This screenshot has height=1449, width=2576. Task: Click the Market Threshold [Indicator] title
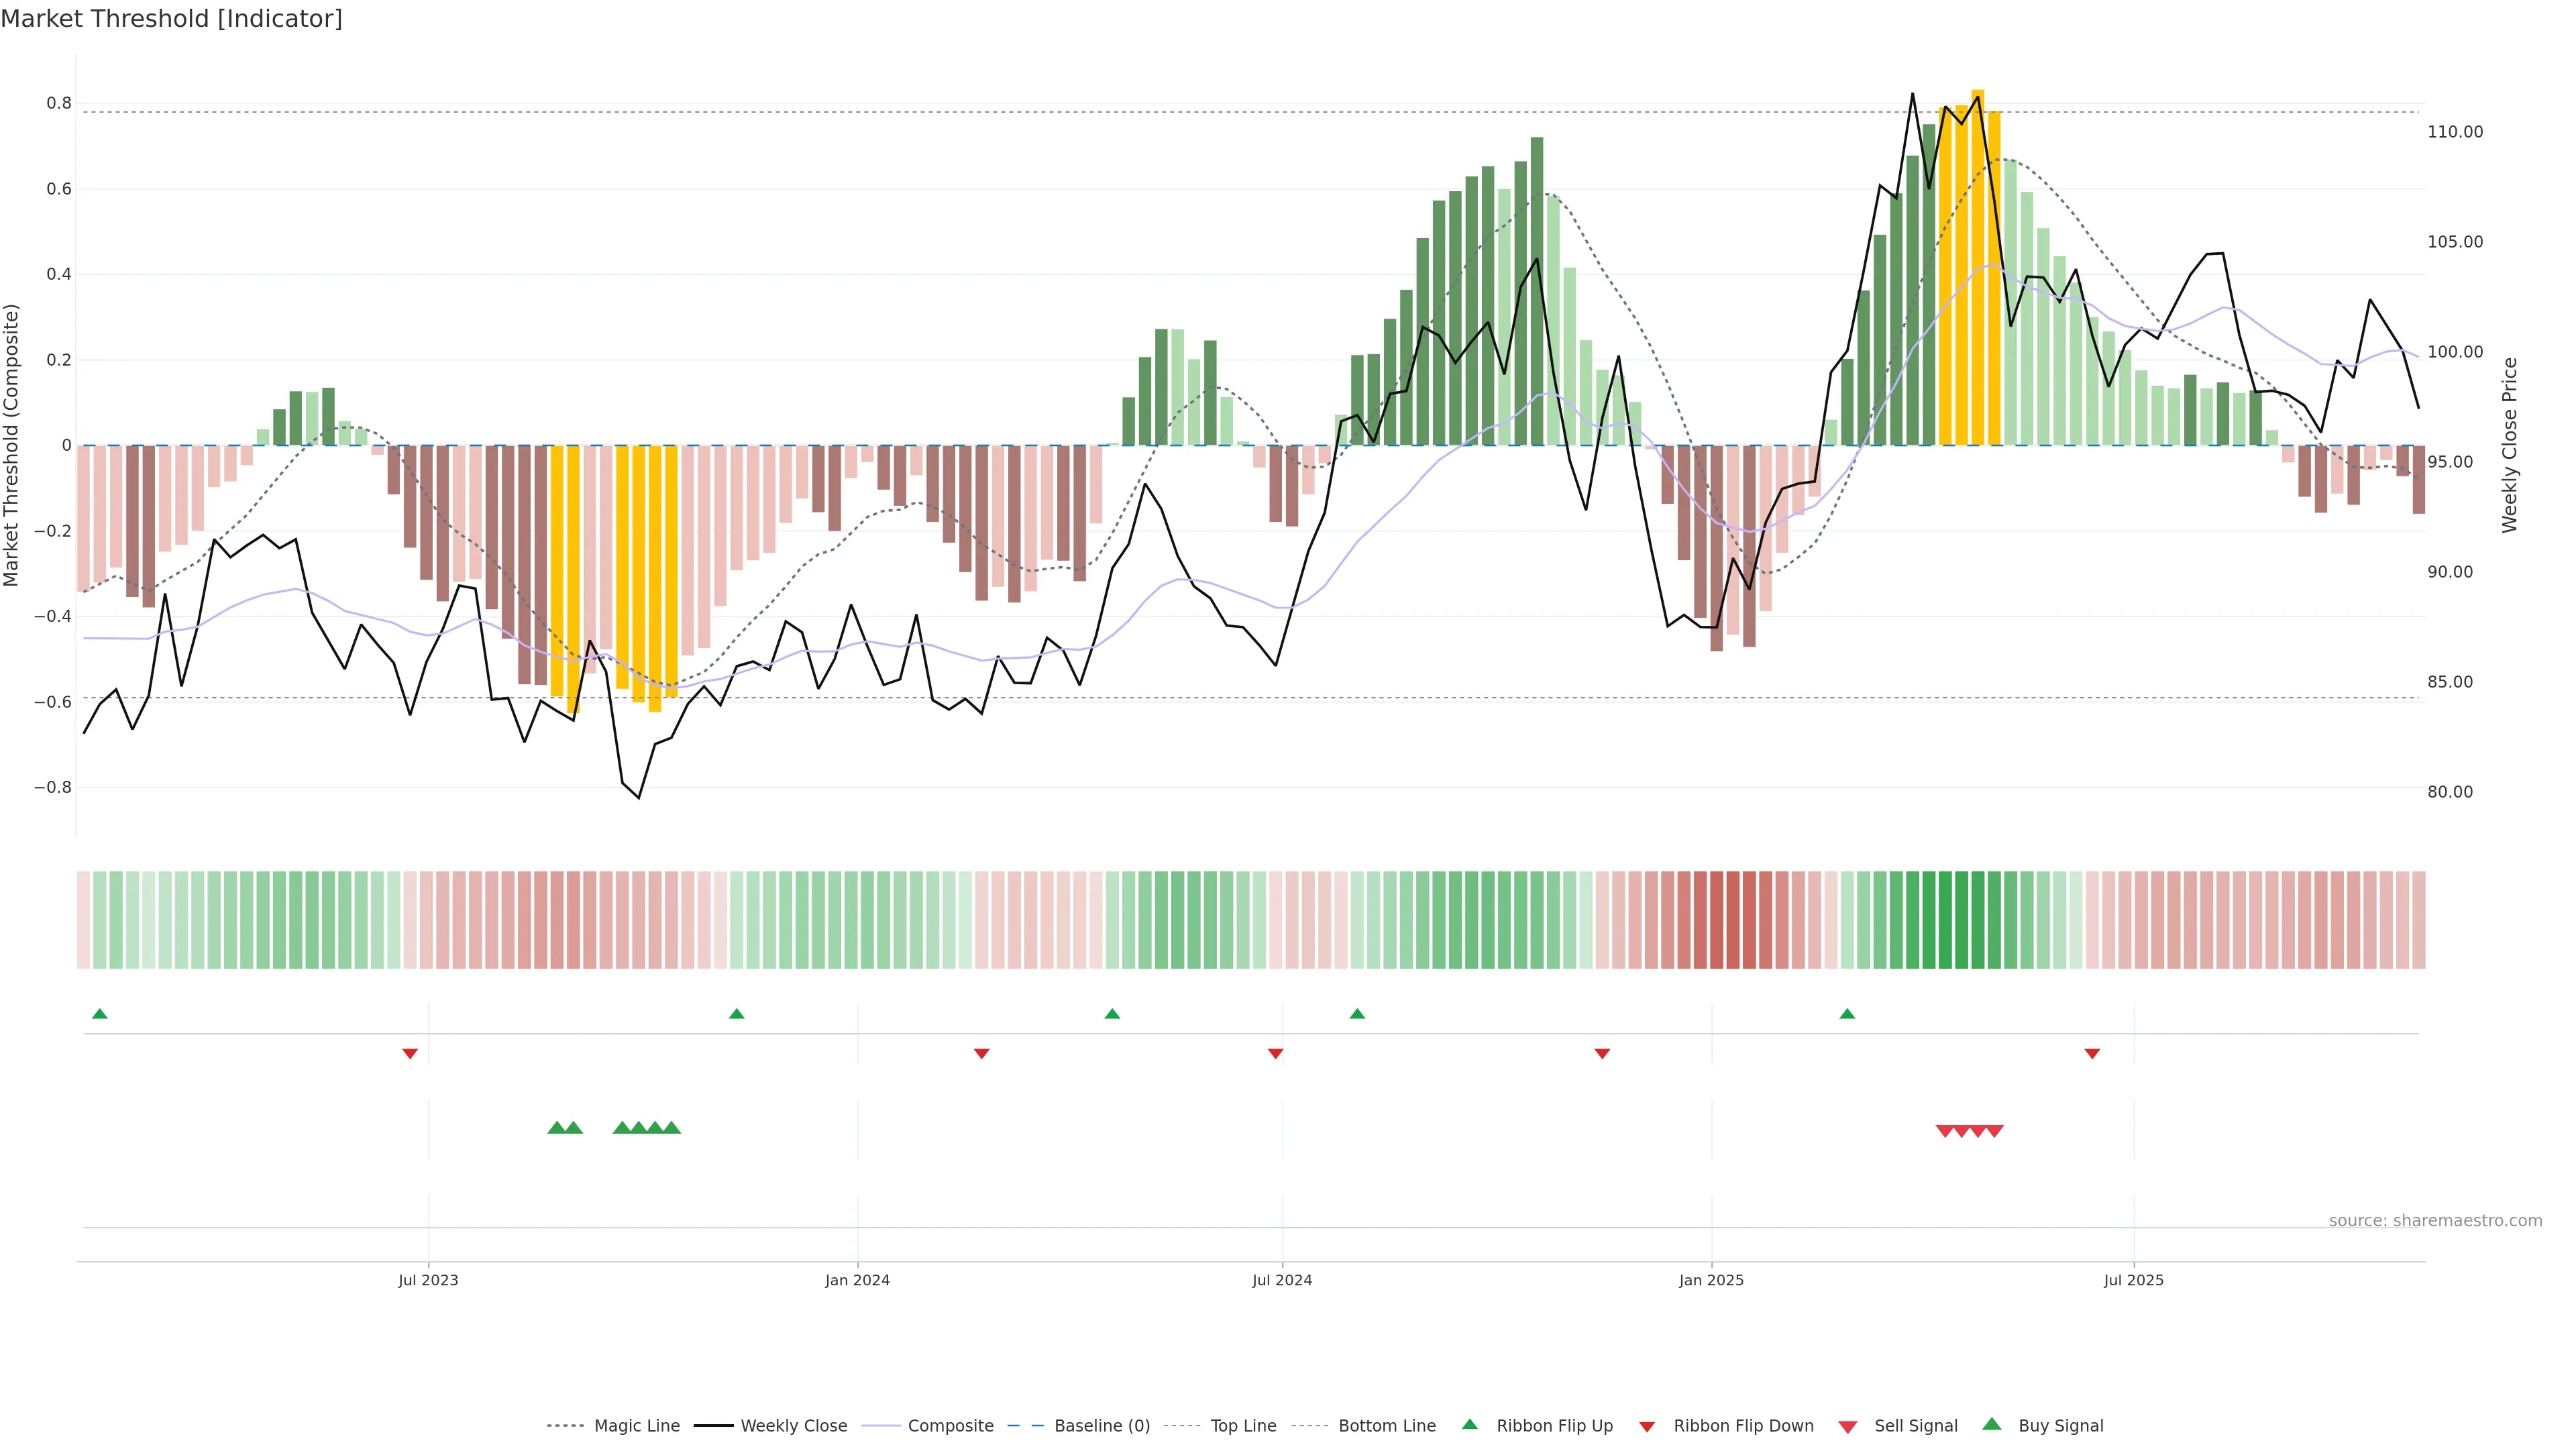tap(171, 19)
